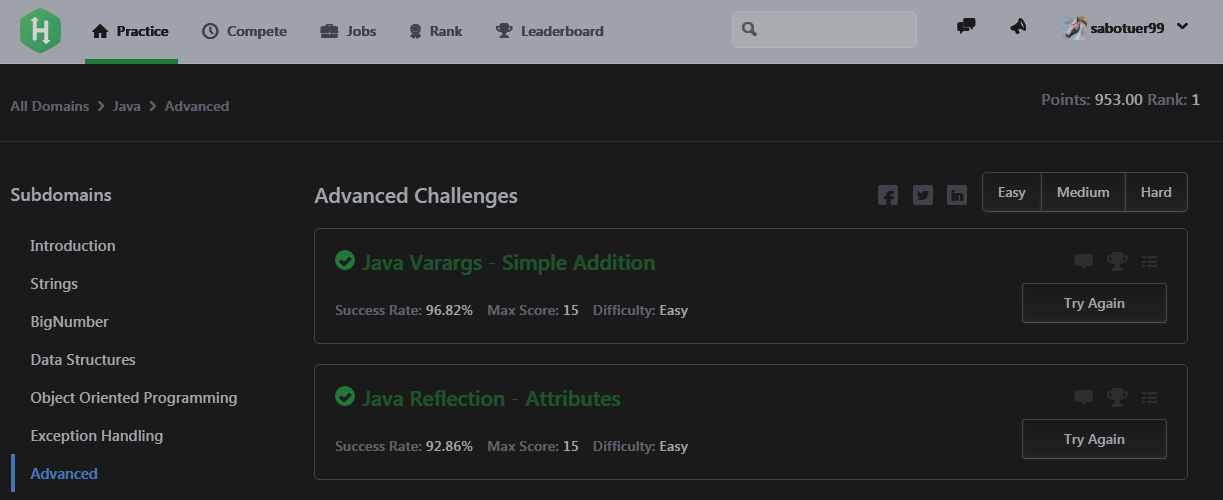Open Java Varargs - Simple Addition challenge
The height and width of the screenshot is (500, 1223).
tap(508, 262)
